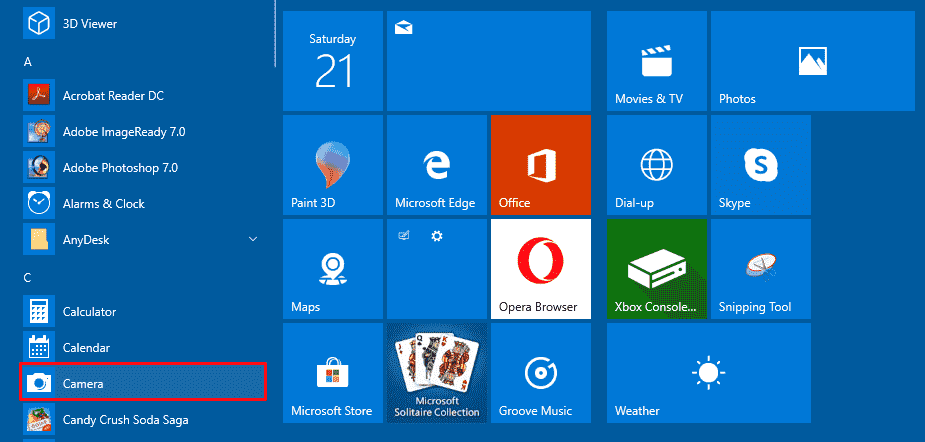Launch Acrobat Reader DC

[x=143, y=96]
